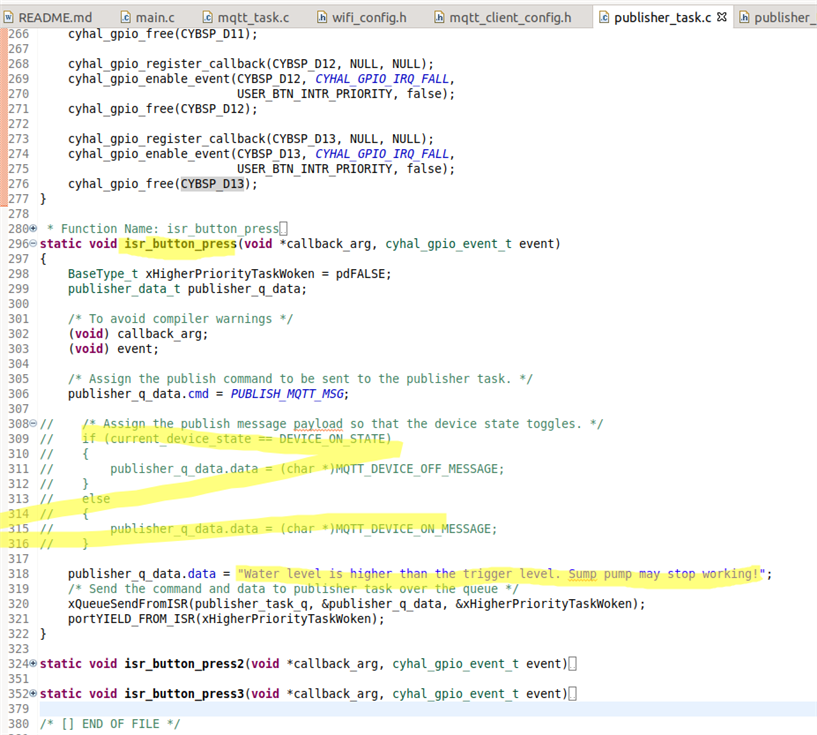Open the main.c editor tab
The image size is (817, 735).
tap(147, 17)
